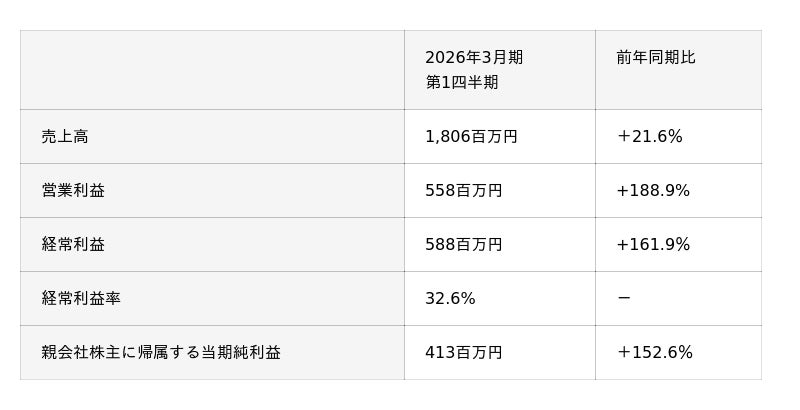
Task: Click the 親会社株主に帰属する当期純利益 label
Action: click(x=161, y=353)
